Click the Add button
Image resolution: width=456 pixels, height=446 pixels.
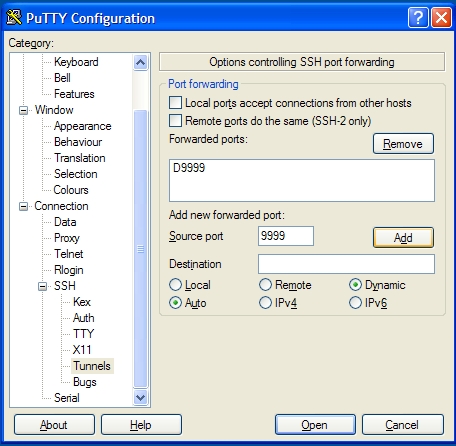pos(403,238)
